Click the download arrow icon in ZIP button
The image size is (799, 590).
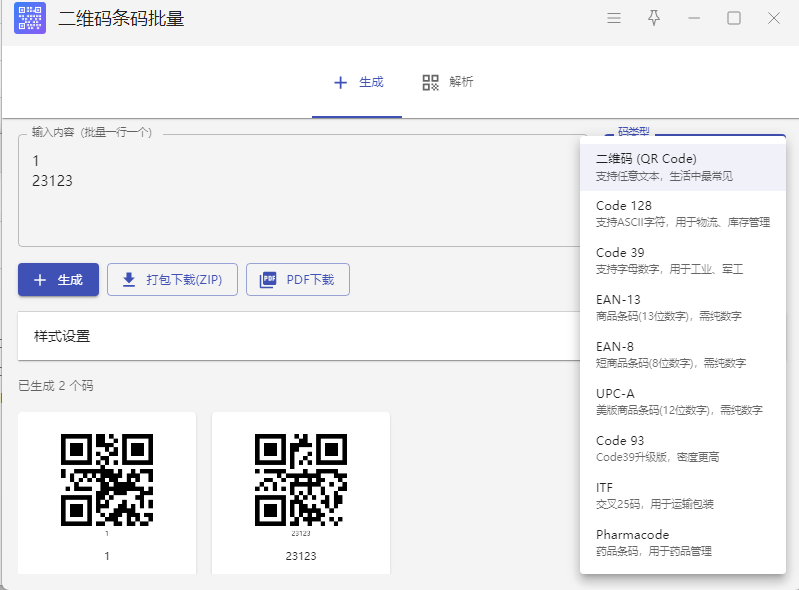[129, 279]
